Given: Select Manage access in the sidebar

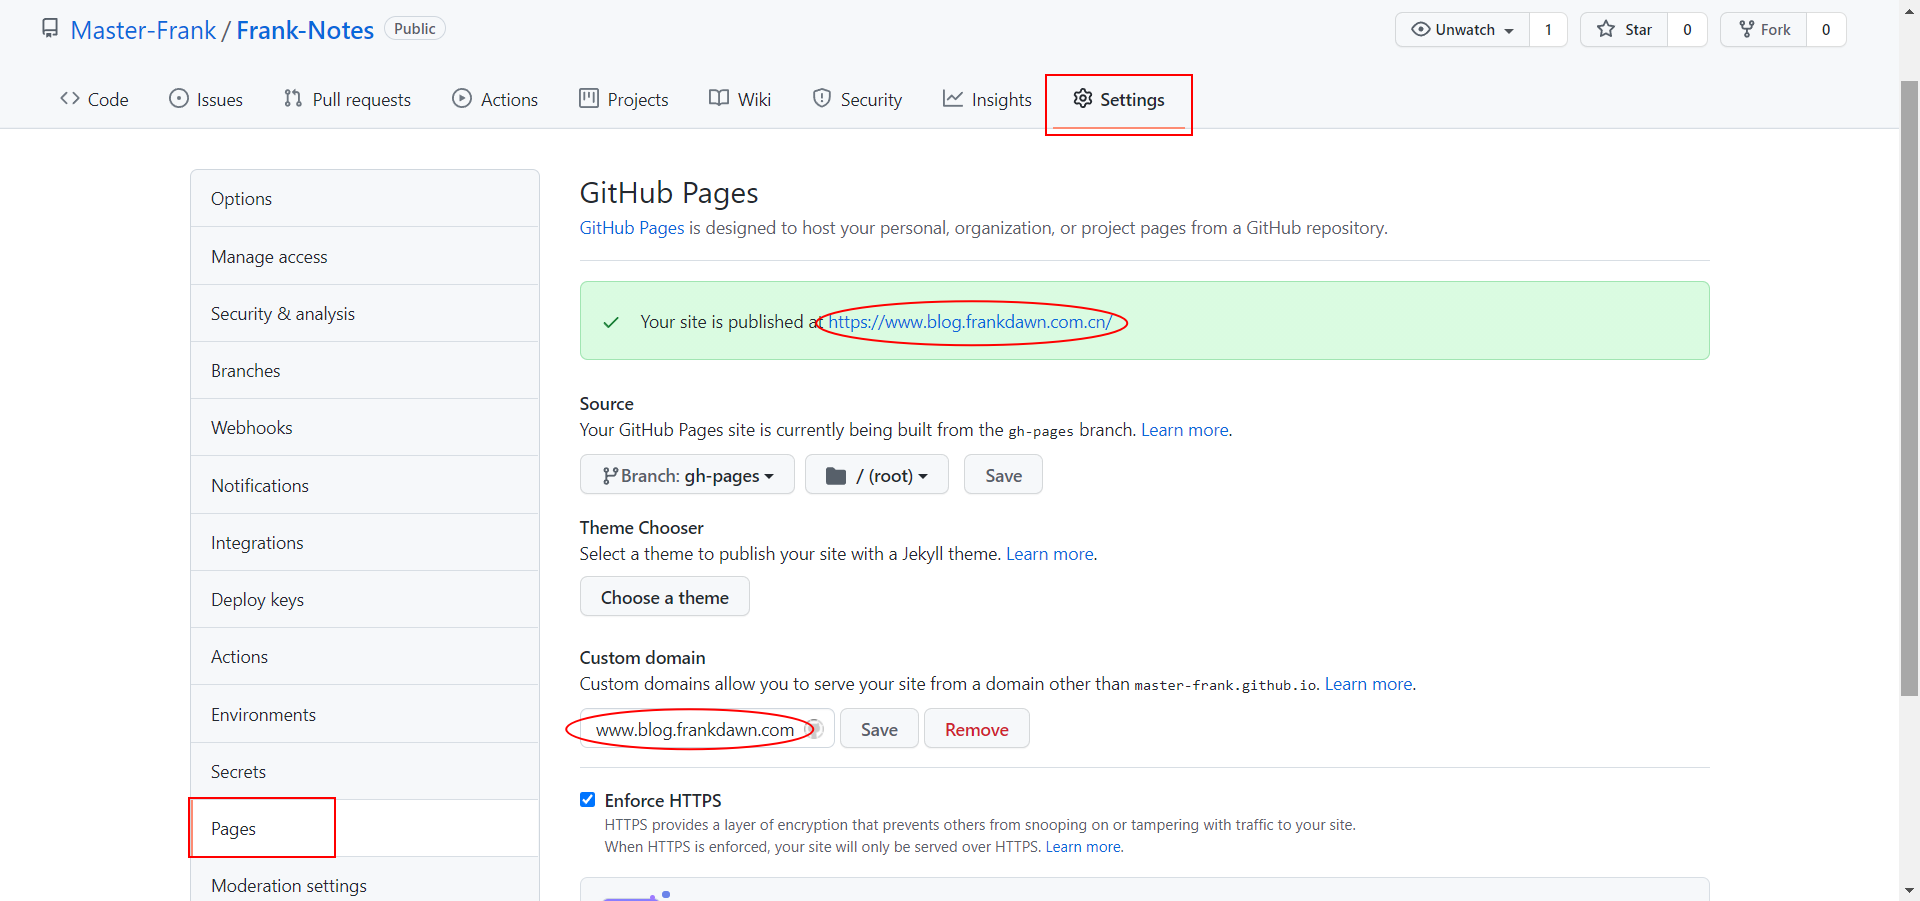Looking at the screenshot, I should click(x=365, y=256).
